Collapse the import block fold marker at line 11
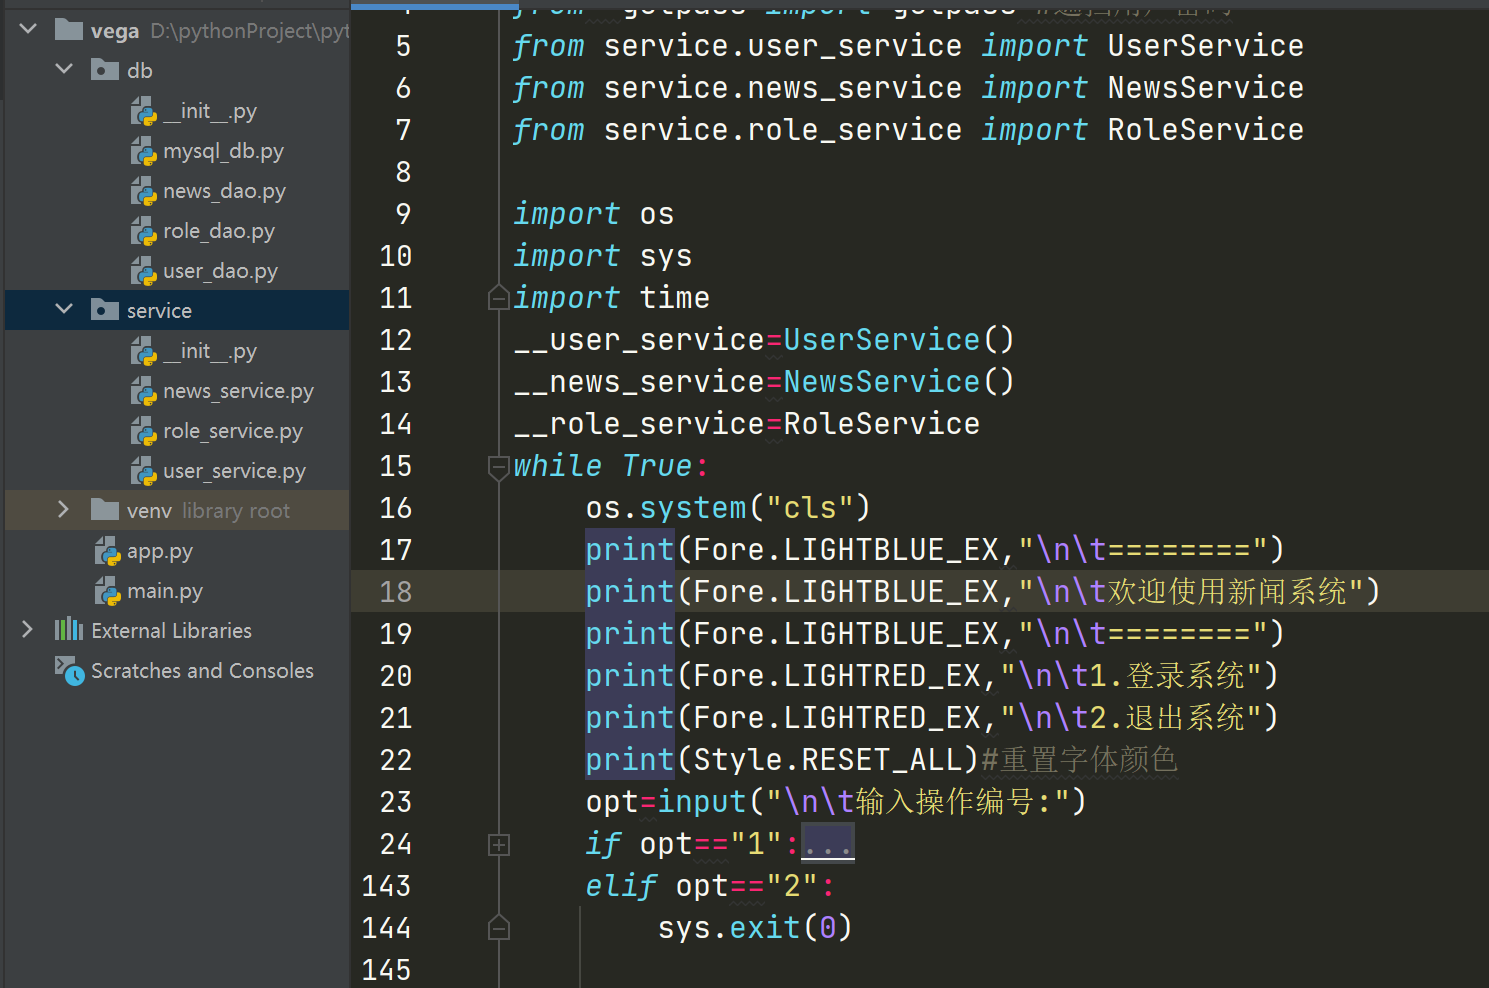 pos(499,298)
